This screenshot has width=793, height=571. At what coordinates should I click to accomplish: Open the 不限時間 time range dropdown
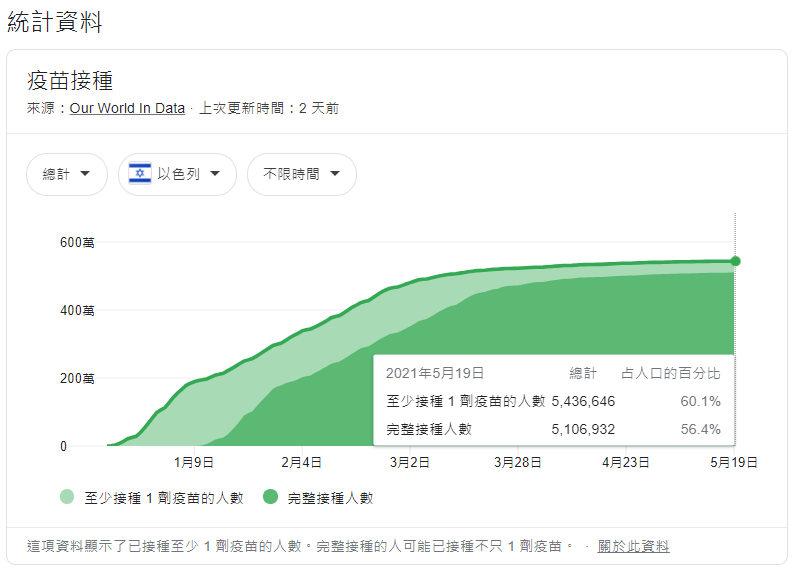point(302,174)
